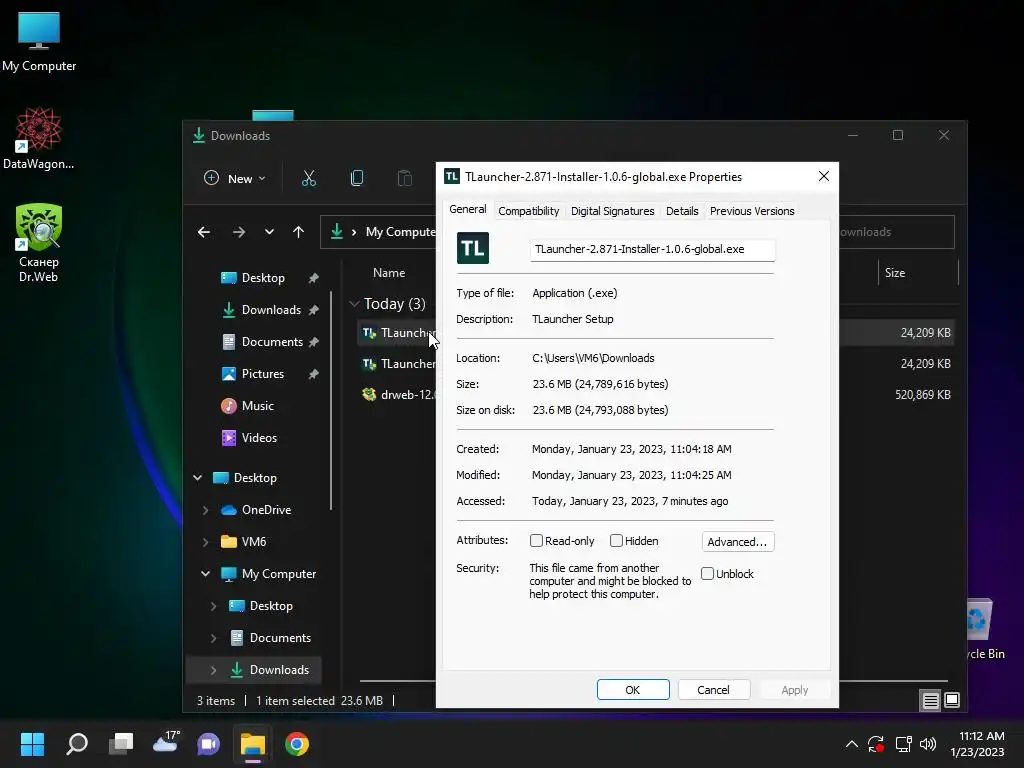Open taskbar Search magnifier
This screenshot has height=768, width=1024.
(x=77, y=744)
